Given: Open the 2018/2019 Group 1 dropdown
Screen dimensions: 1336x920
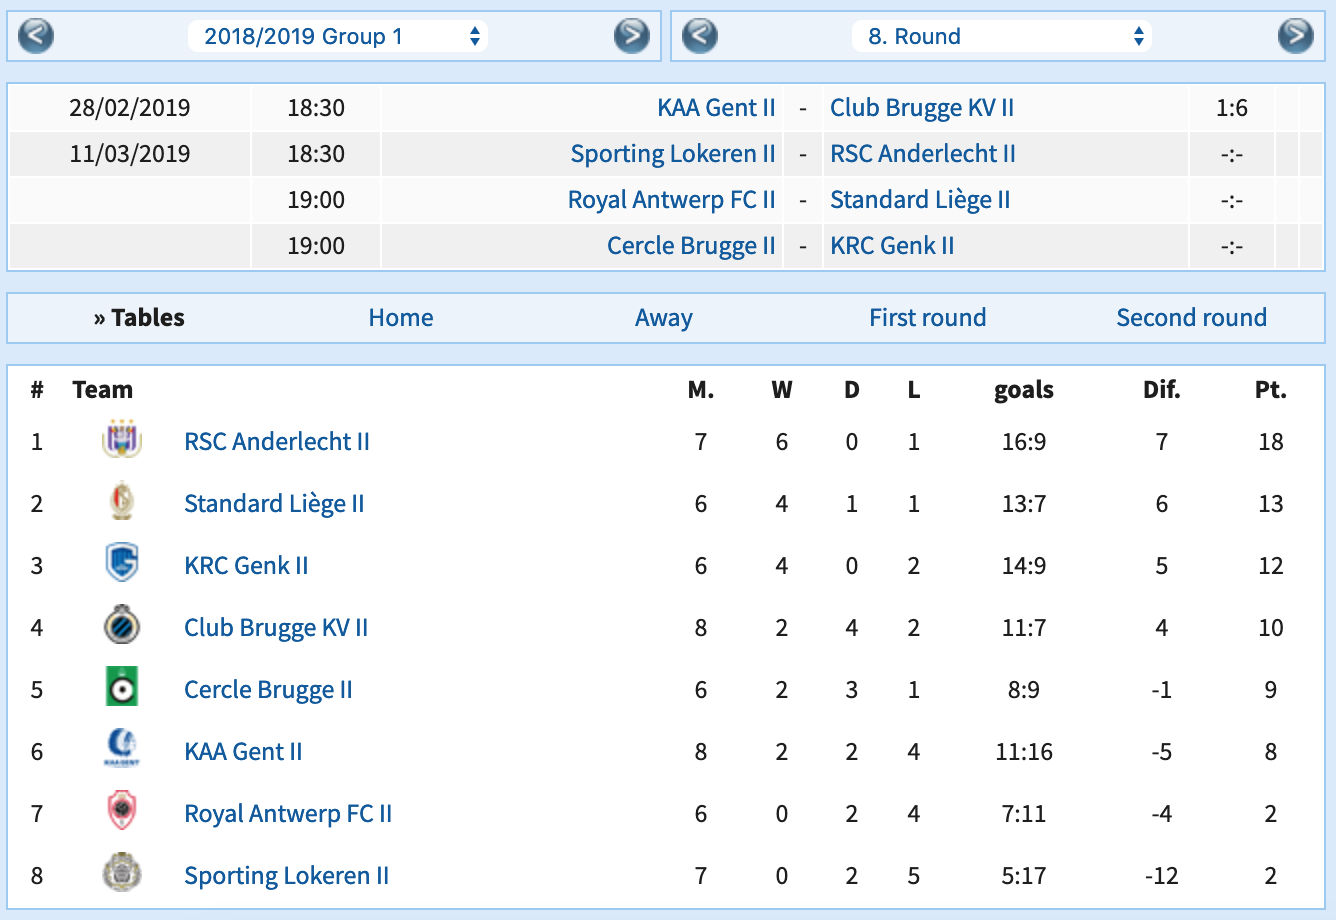Looking at the screenshot, I should (338, 37).
